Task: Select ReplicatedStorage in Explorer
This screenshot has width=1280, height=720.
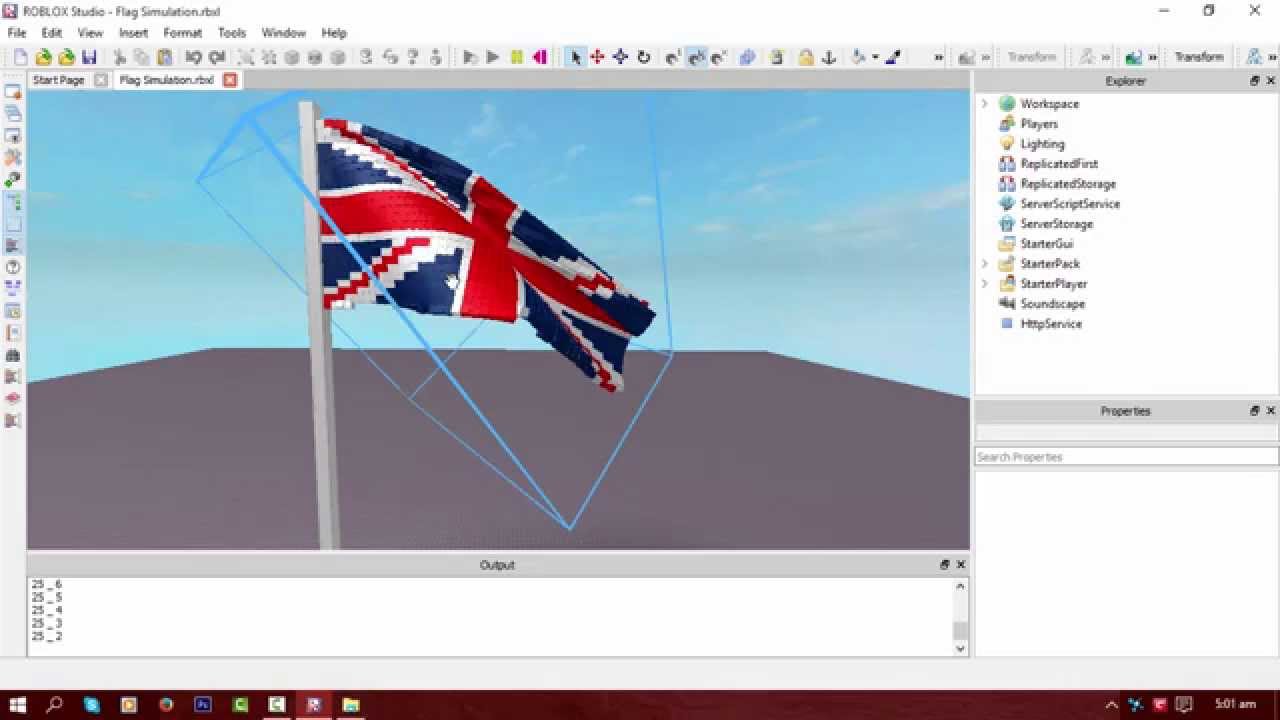Action: click(x=1068, y=184)
